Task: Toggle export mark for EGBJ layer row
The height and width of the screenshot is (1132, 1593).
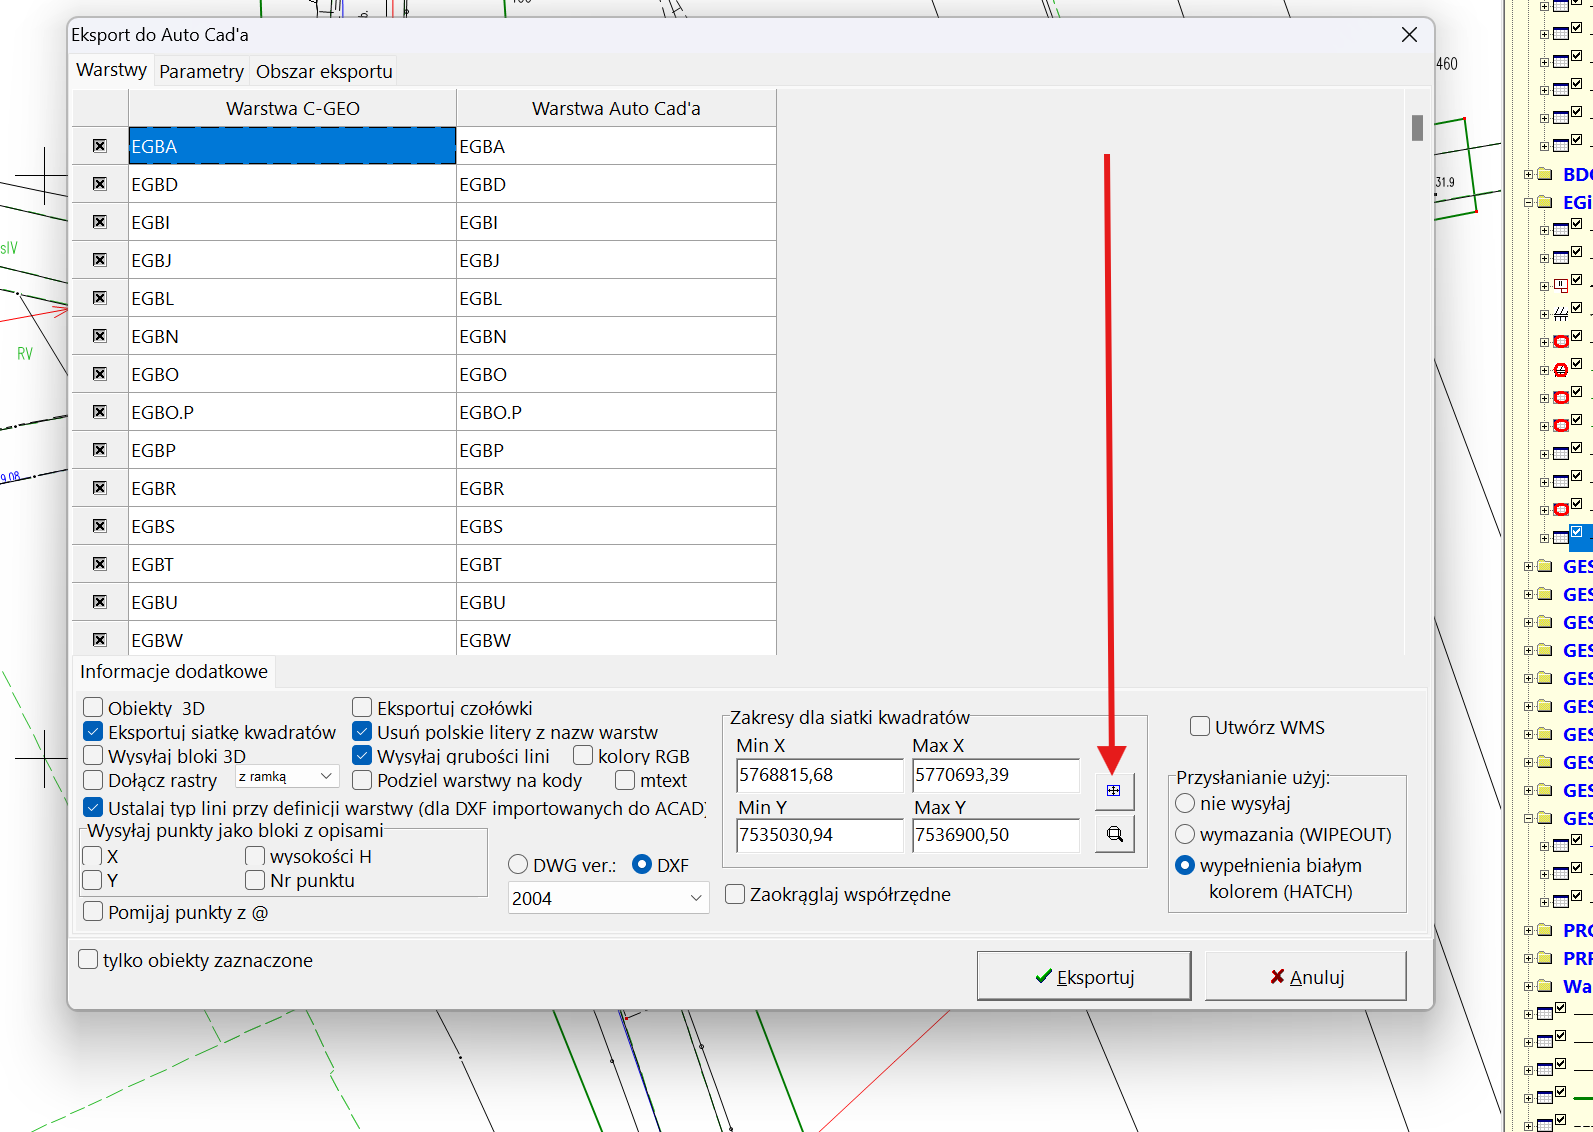Action: click(x=100, y=260)
